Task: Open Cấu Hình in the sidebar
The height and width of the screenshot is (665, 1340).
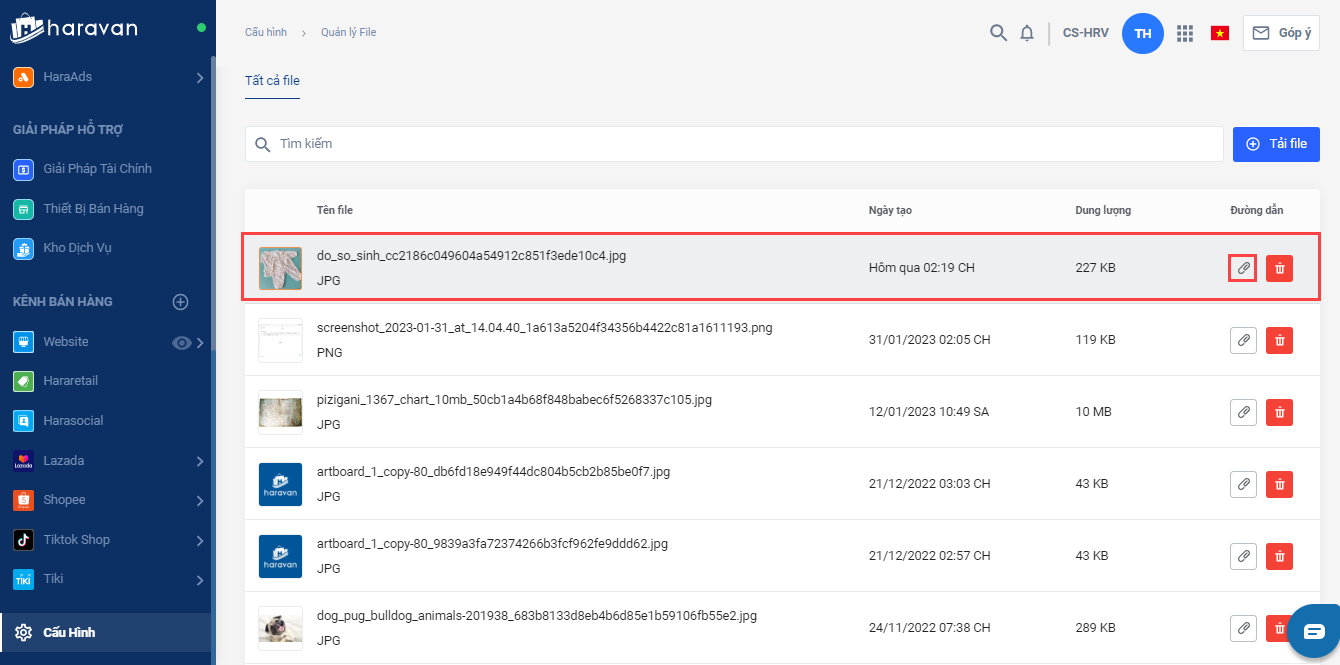Action: tap(69, 632)
